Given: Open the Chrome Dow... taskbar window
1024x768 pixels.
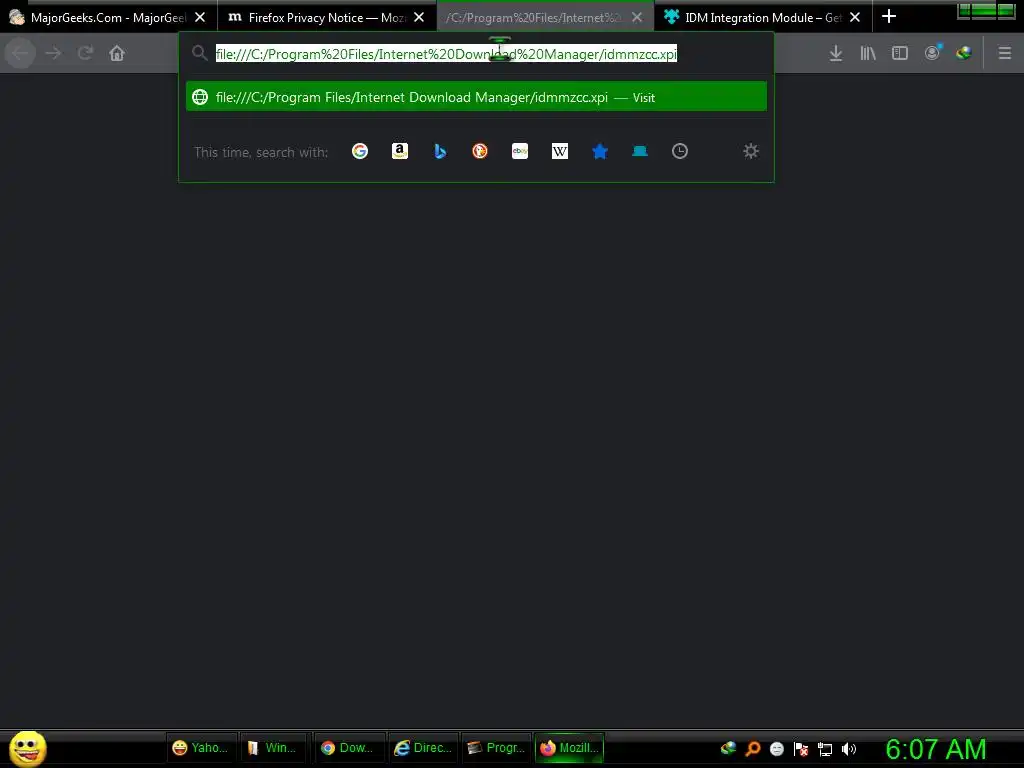Looking at the screenshot, I should (x=349, y=748).
